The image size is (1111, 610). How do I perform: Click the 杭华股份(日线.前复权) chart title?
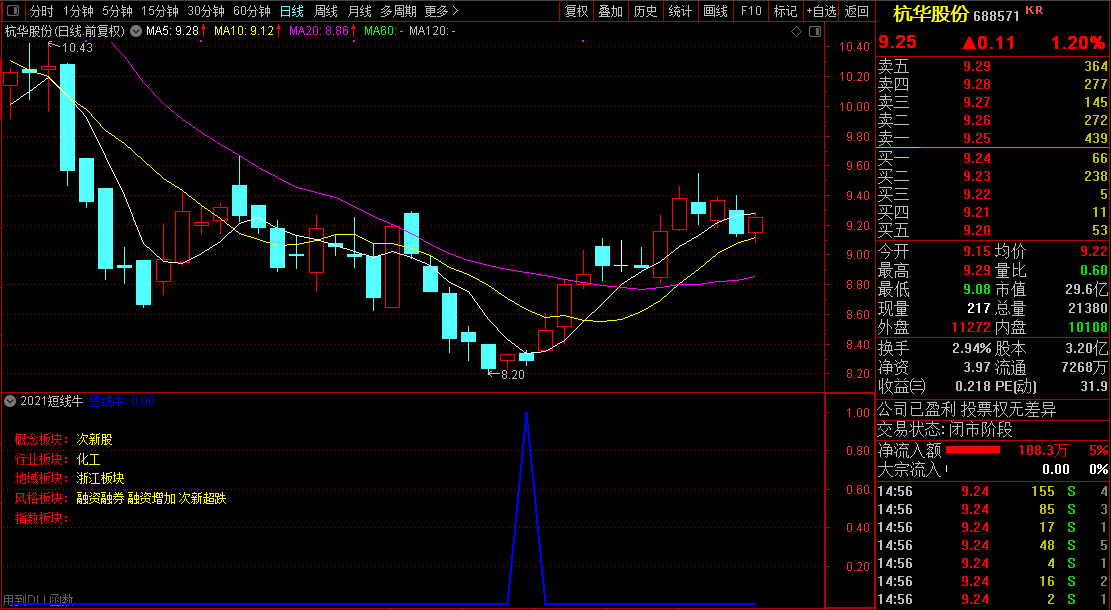point(64,31)
